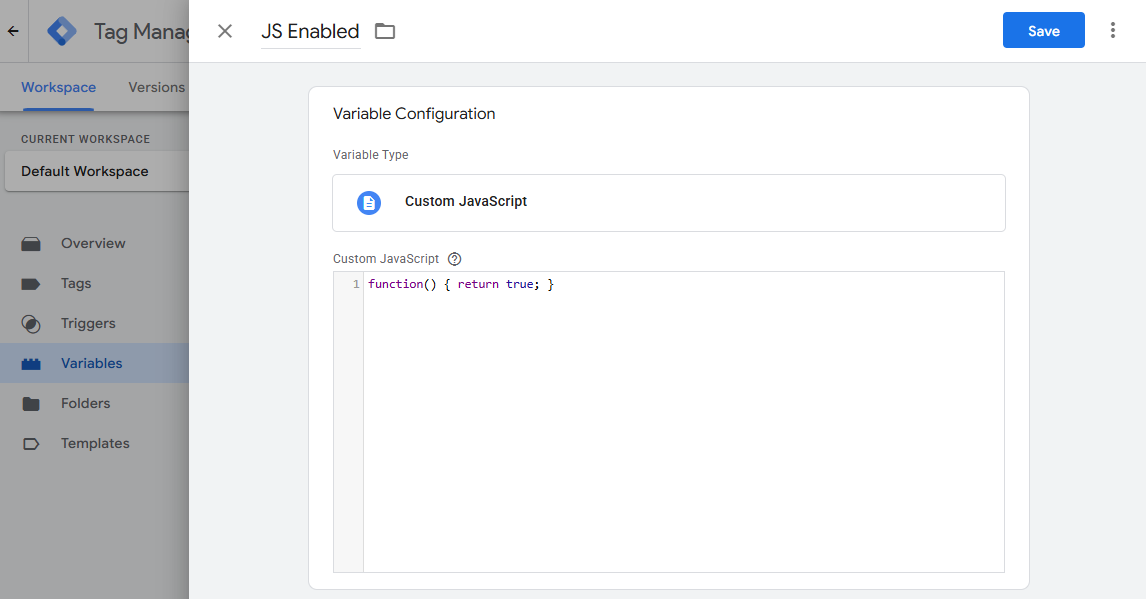Click inside the JavaScript code editor
The width and height of the screenshot is (1146, 599).
[683, 421]
